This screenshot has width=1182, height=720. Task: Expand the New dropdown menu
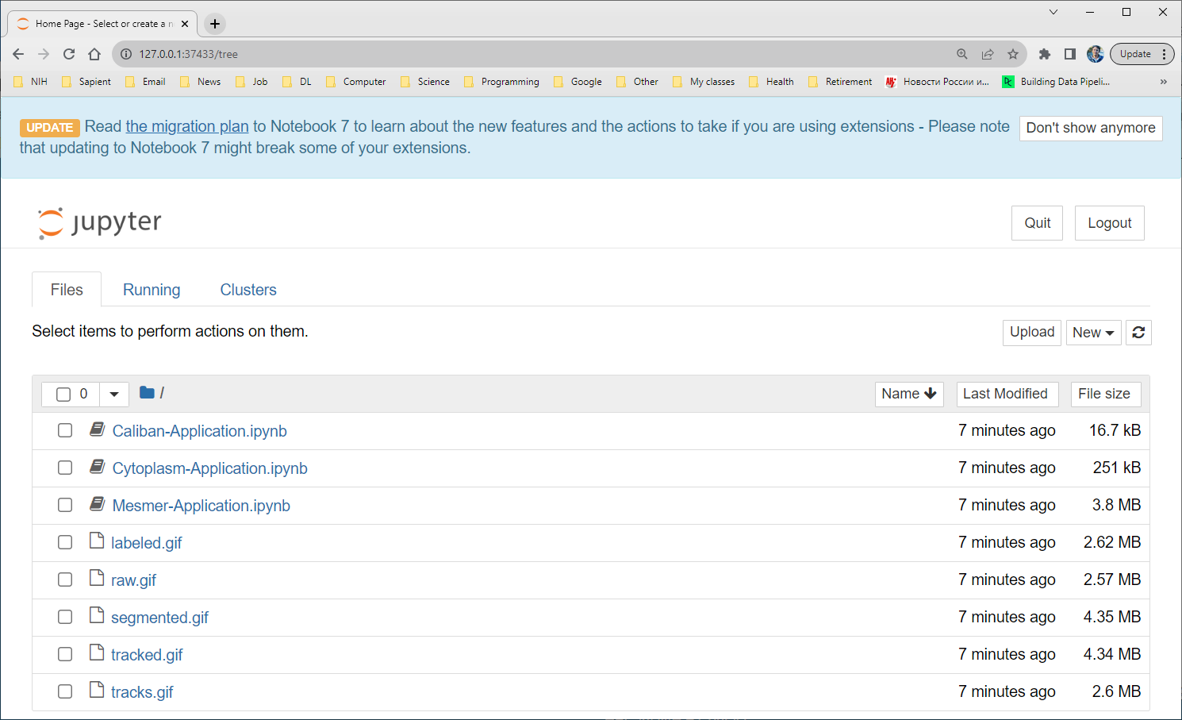coord(1092,333)
